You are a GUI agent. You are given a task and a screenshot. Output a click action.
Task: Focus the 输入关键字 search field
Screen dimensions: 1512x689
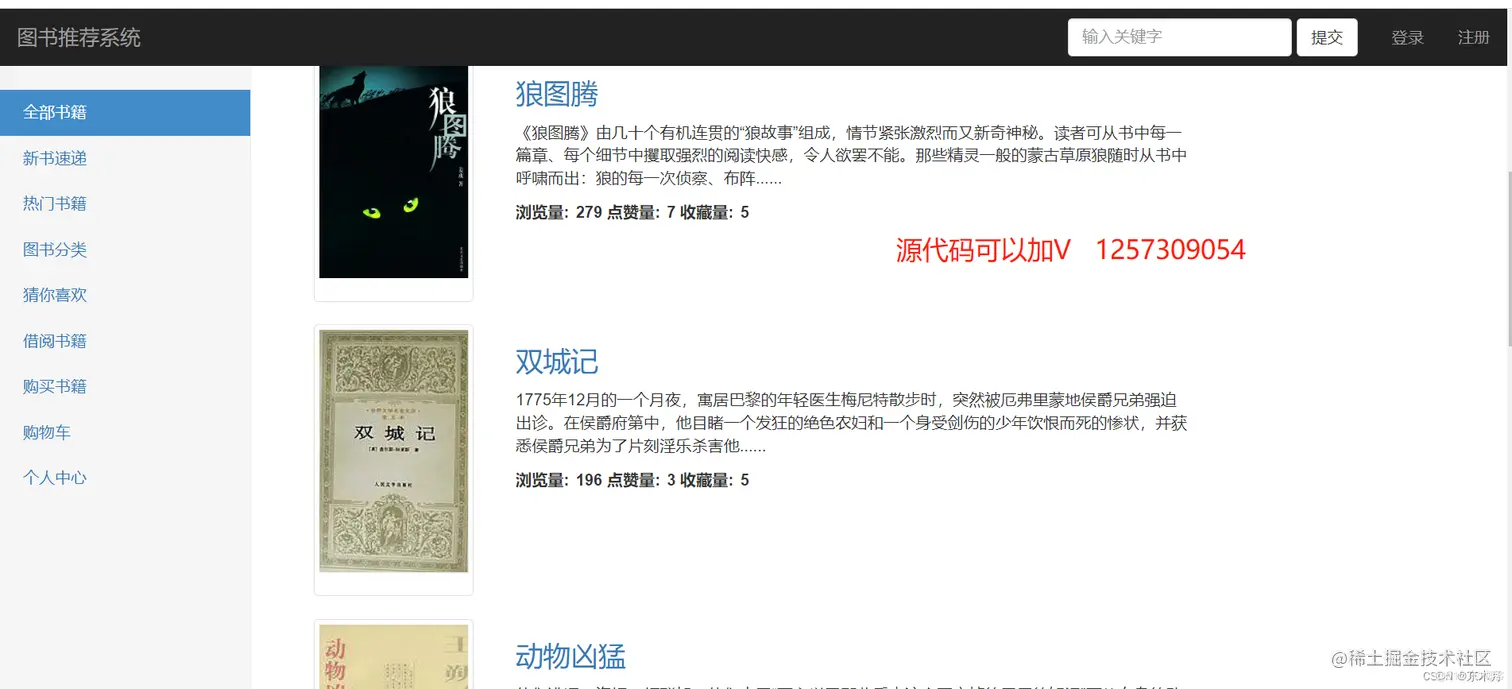[1179, 37]
